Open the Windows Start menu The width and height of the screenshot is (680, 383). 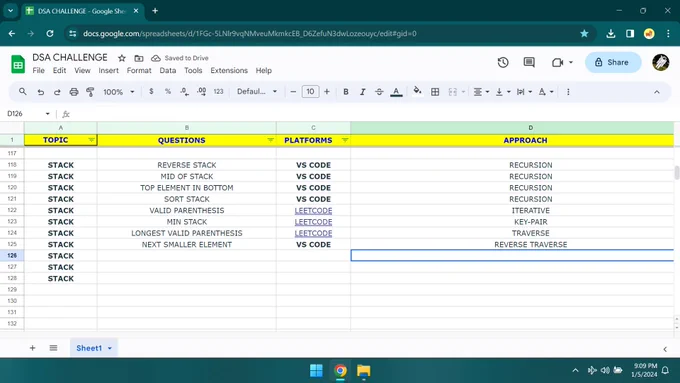pyautogui.click(x=316, y=371)
